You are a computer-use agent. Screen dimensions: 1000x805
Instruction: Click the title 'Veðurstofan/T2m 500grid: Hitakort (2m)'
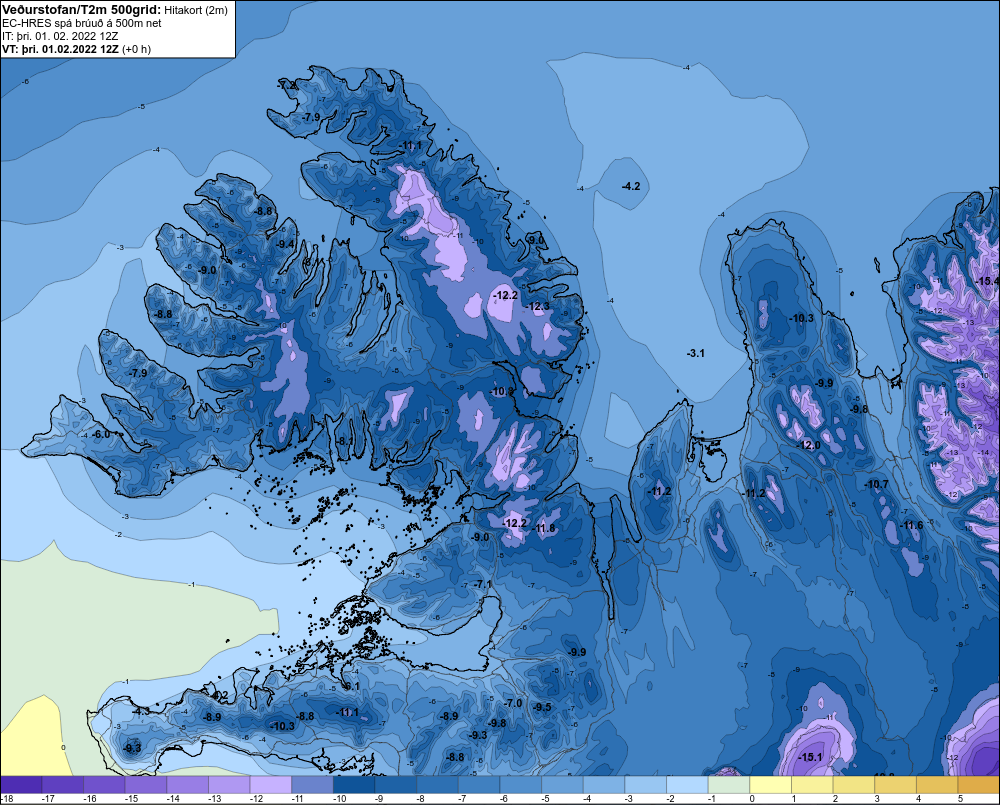[115, 10]
